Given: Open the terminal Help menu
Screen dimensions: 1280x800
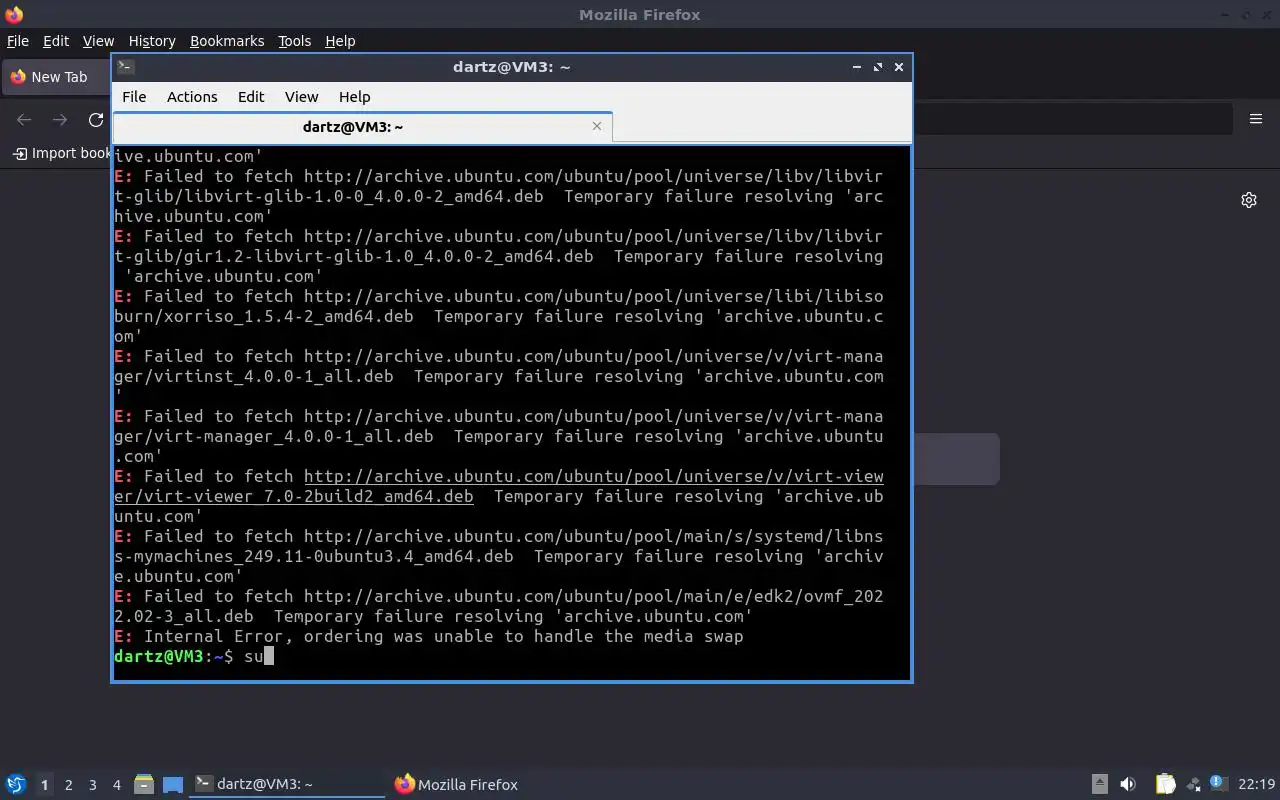Looking at the screenshot, I should [x=354, y=97].
